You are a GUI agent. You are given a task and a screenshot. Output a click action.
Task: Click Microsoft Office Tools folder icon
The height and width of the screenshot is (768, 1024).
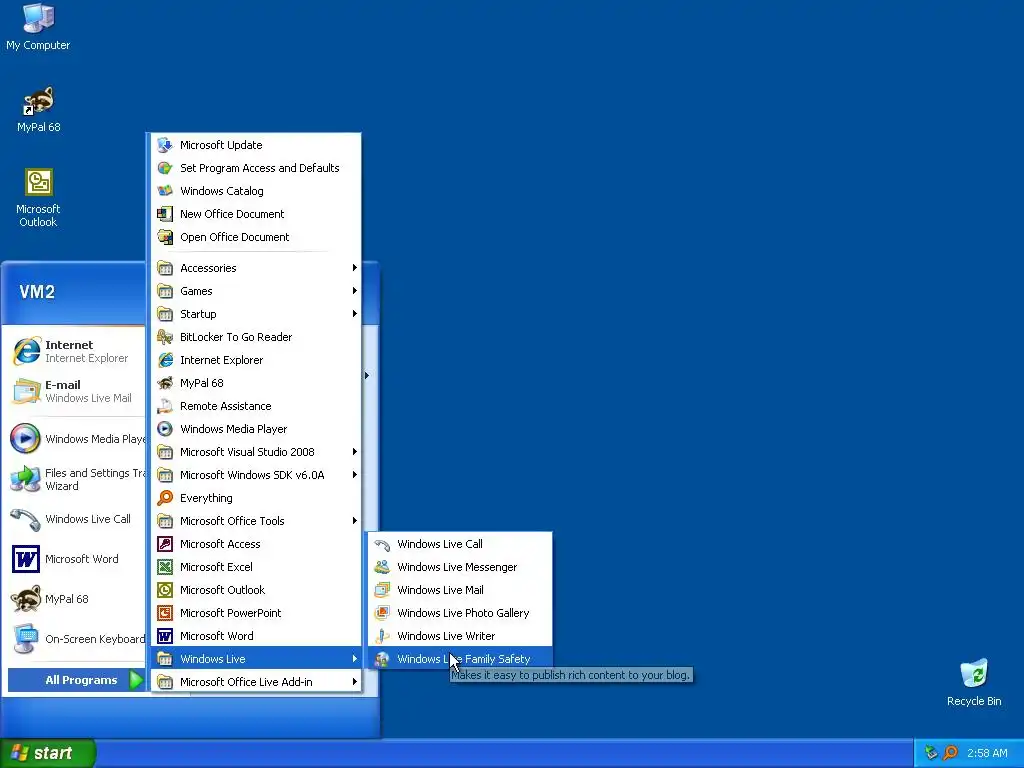pos(165,521)
